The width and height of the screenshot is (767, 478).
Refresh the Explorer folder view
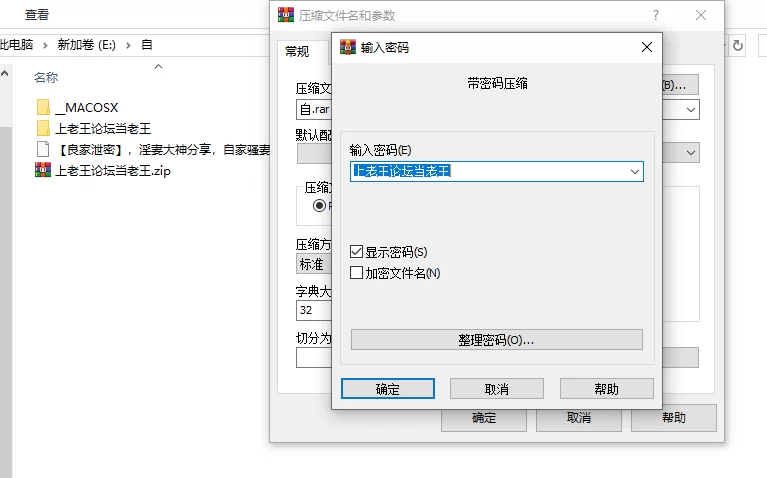coord(738,45)
